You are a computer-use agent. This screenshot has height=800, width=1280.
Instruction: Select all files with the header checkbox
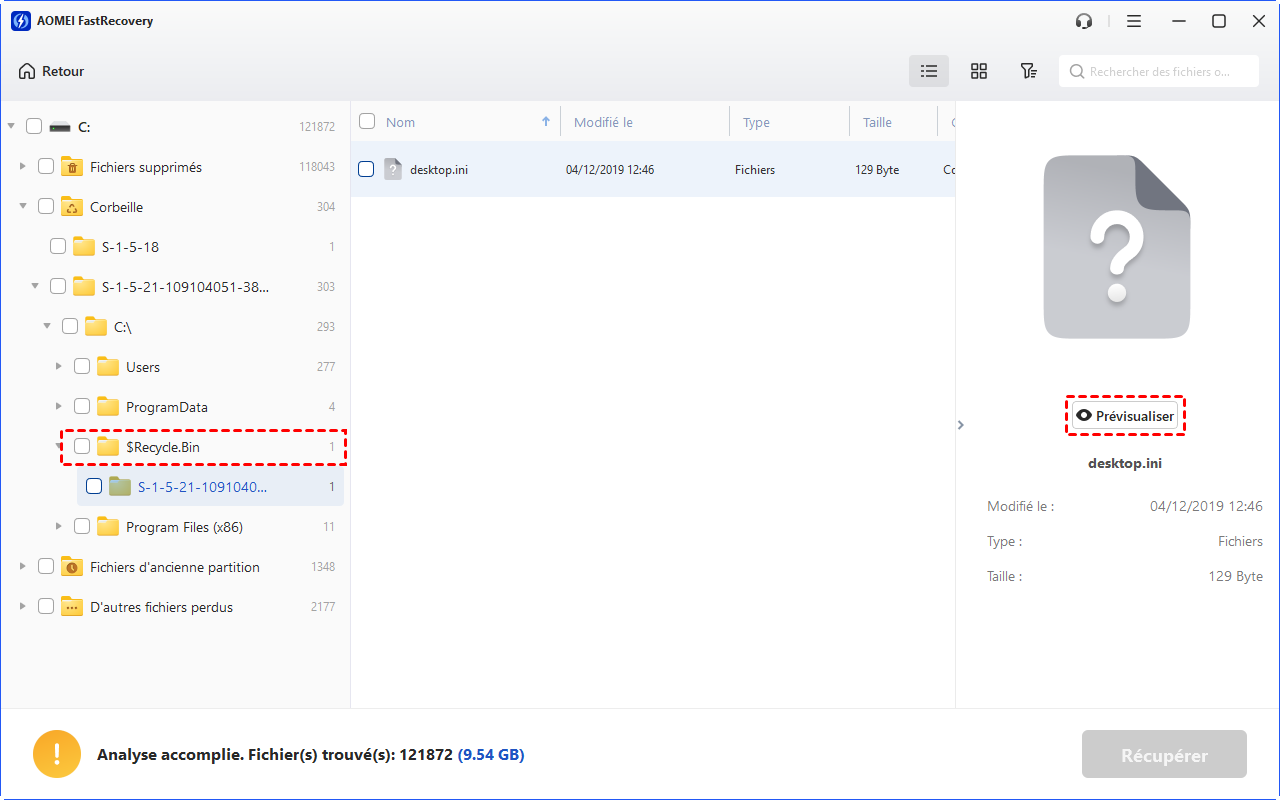367,122
